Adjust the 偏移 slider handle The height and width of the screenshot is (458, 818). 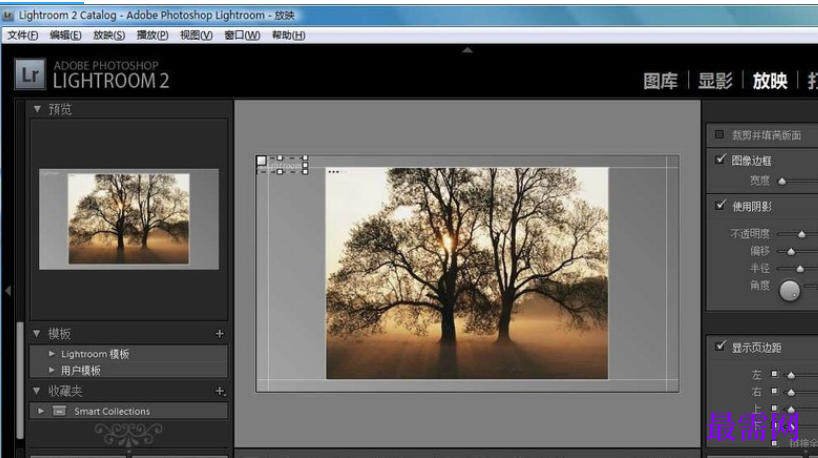click(x=791, y=251)
